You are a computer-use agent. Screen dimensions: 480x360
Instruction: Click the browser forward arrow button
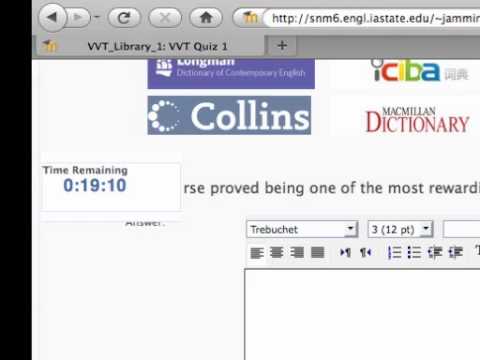pyautogui.click(x=78, y=17)
